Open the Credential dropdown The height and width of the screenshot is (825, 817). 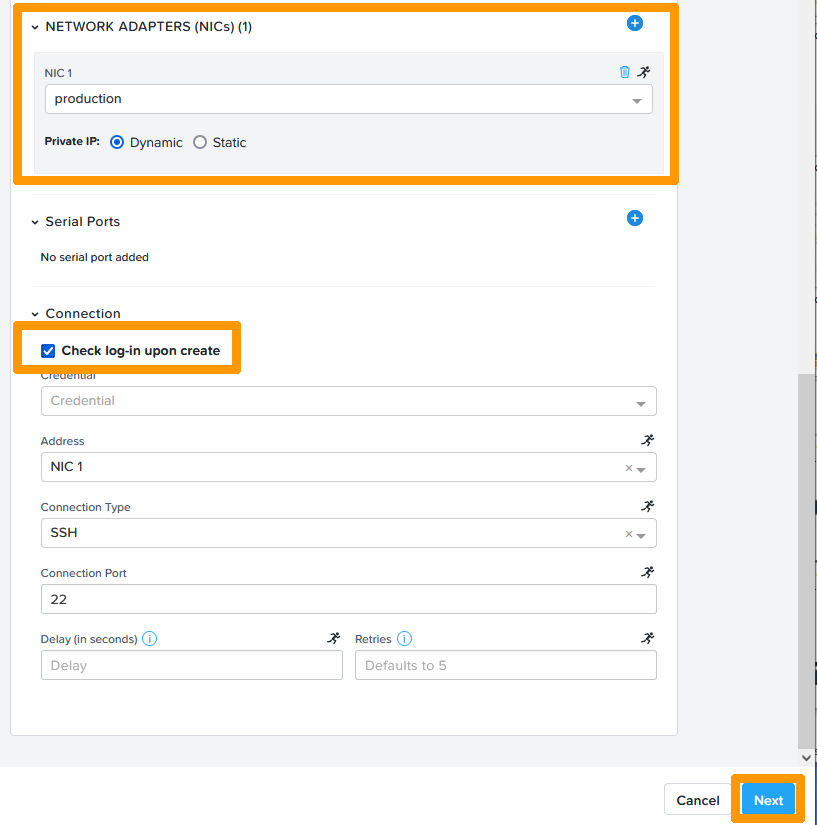click(x=348, y=401)
